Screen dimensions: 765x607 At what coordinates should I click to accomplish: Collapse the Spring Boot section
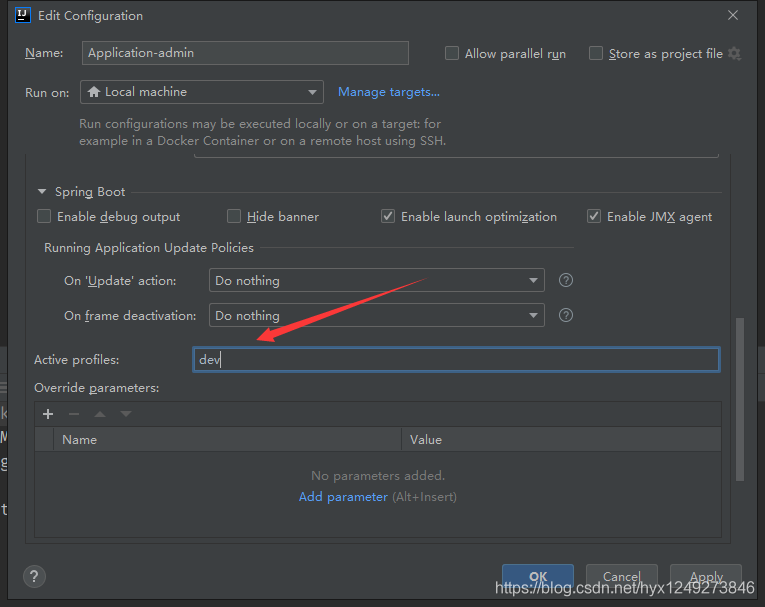(x=42, y=192)
